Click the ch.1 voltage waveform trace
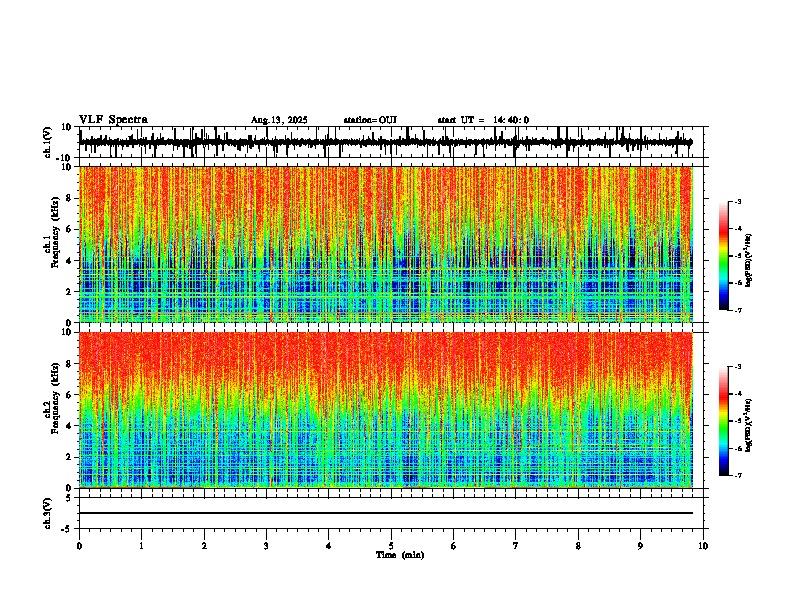Viewport: 792px width, 612px height. pyautogui.click(x=385, y=142)
